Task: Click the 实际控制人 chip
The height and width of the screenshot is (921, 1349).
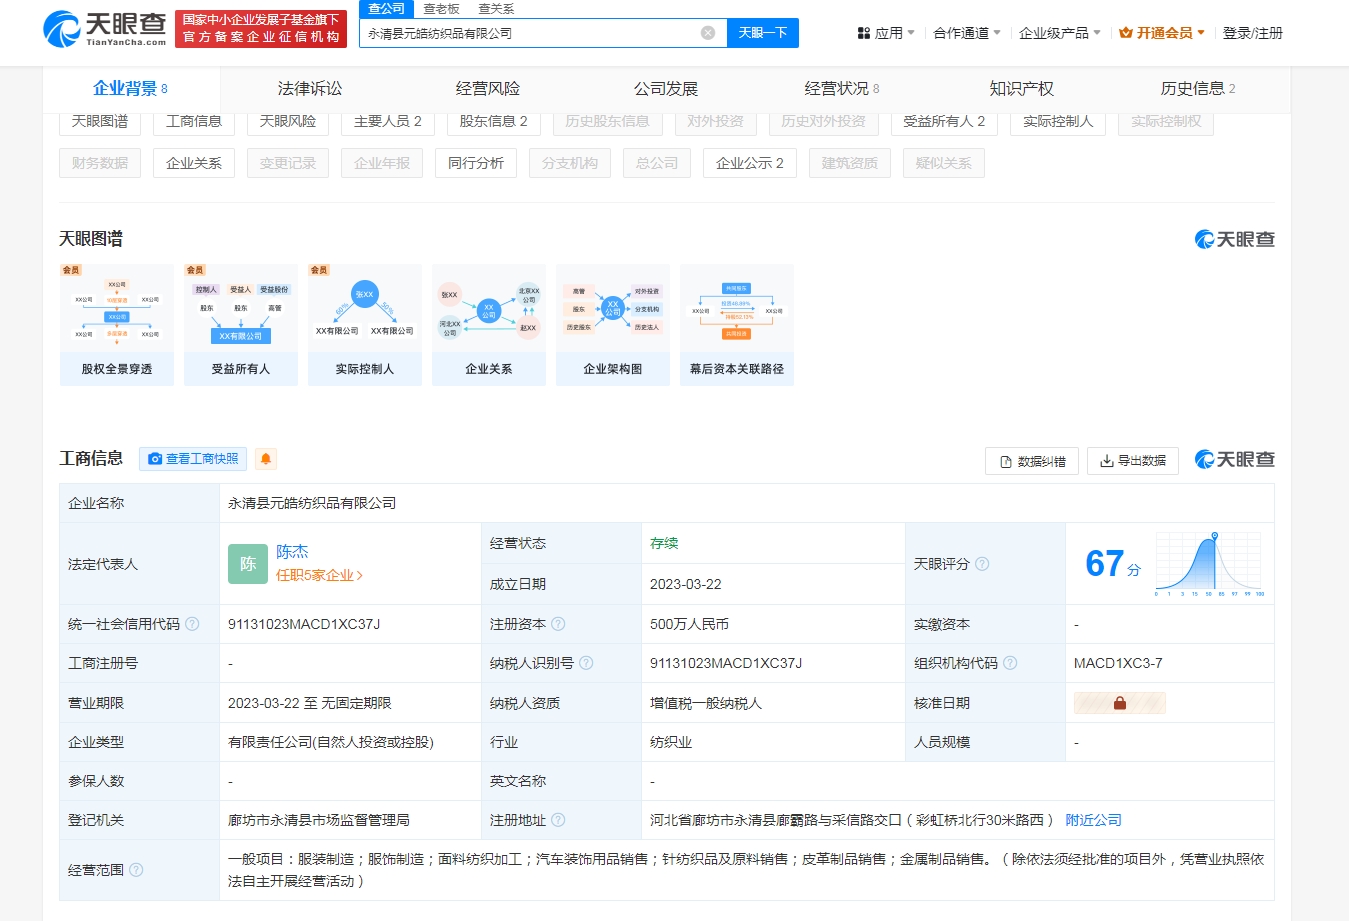Action: 1058,122
